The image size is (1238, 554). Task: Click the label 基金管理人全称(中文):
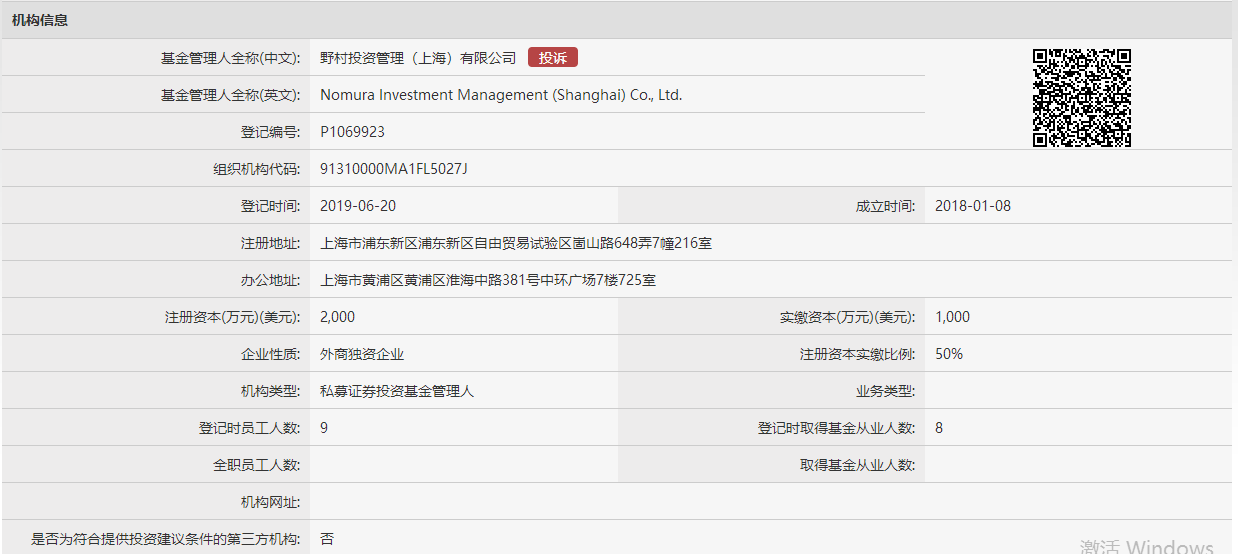click(x=231, y=58)
